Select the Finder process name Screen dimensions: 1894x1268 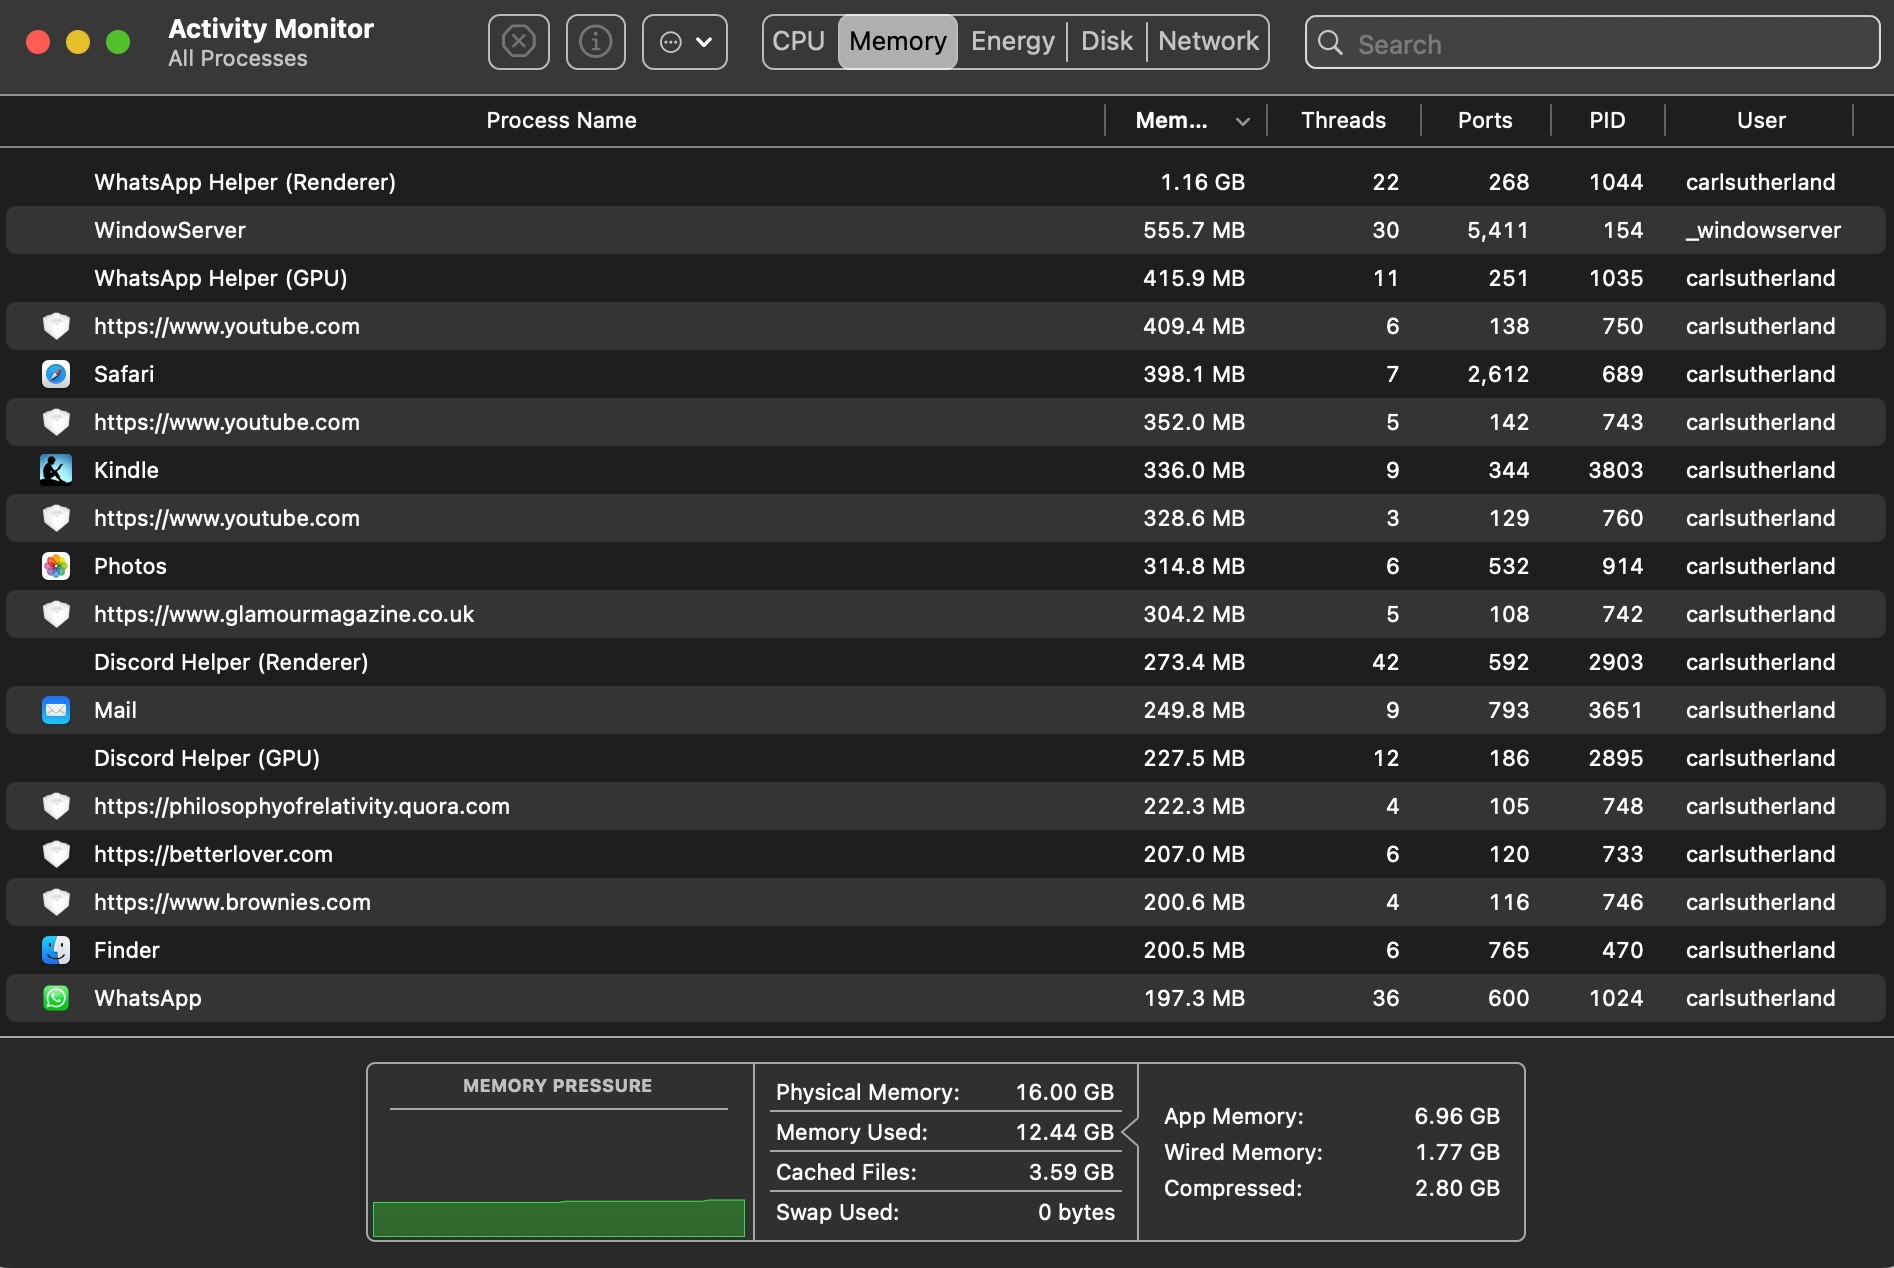point(127,950)
